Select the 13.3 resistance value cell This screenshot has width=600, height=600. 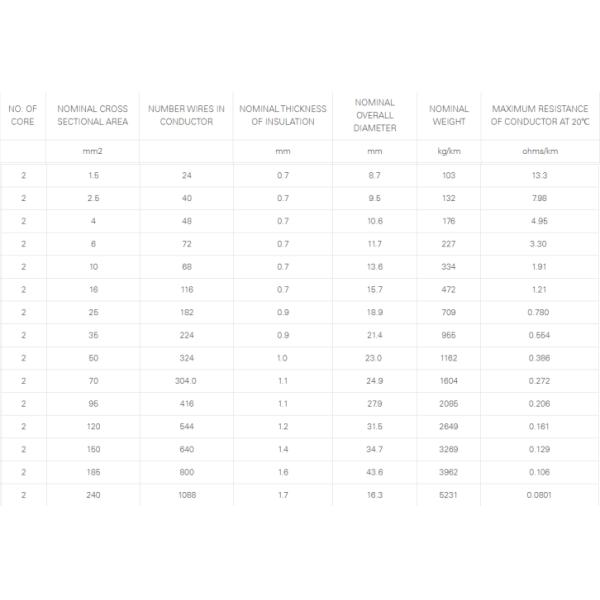coord(540,176)
